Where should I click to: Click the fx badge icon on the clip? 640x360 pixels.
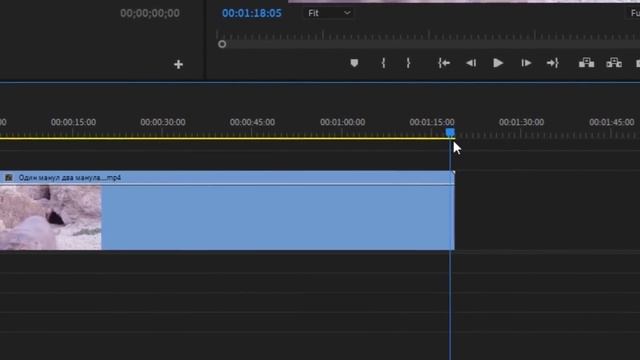pyautogui.click(x=9, y=178)
